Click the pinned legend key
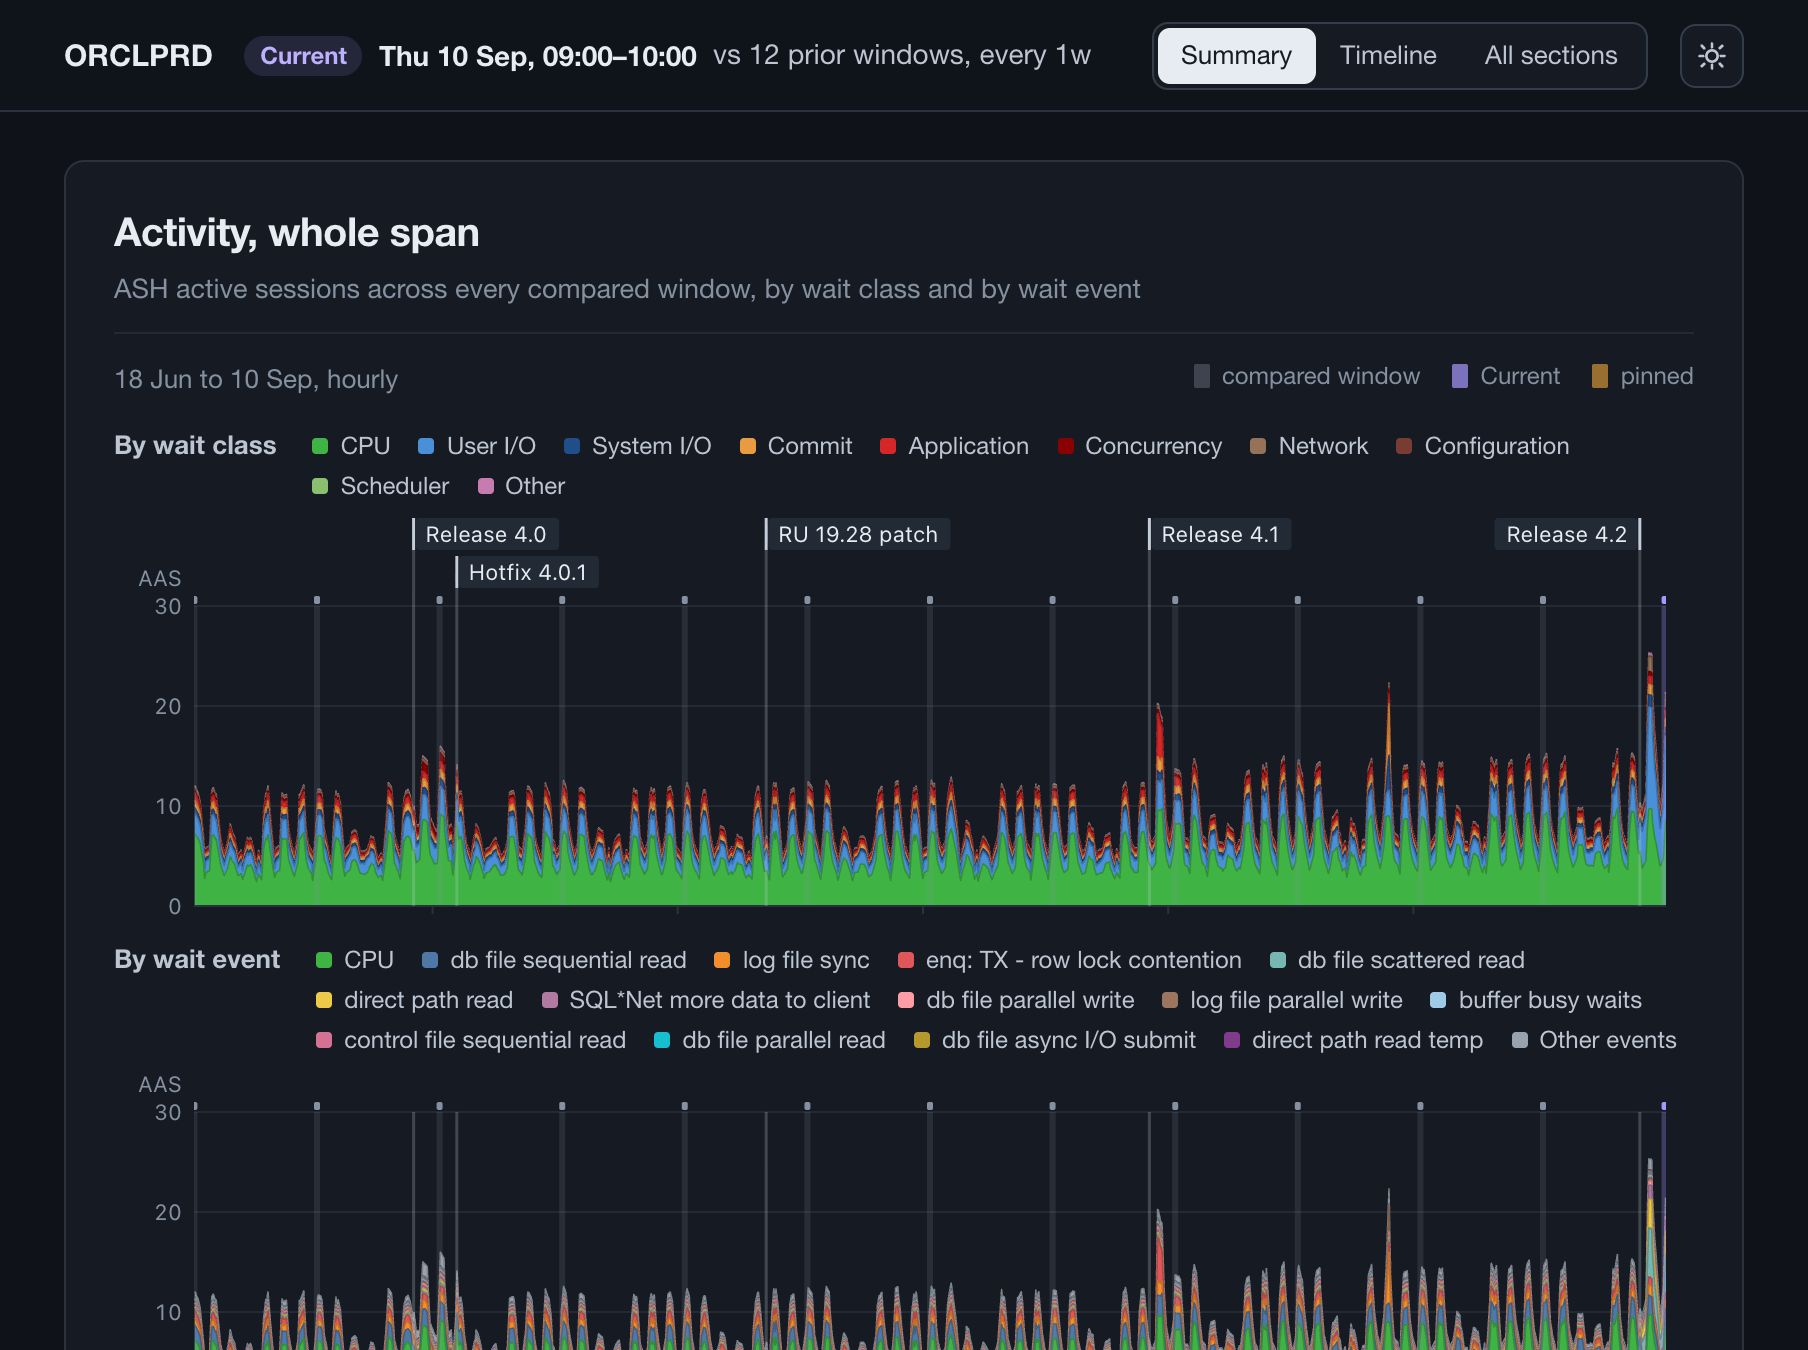This screenshot has width=1808, height=1350. coord(1642,376)
